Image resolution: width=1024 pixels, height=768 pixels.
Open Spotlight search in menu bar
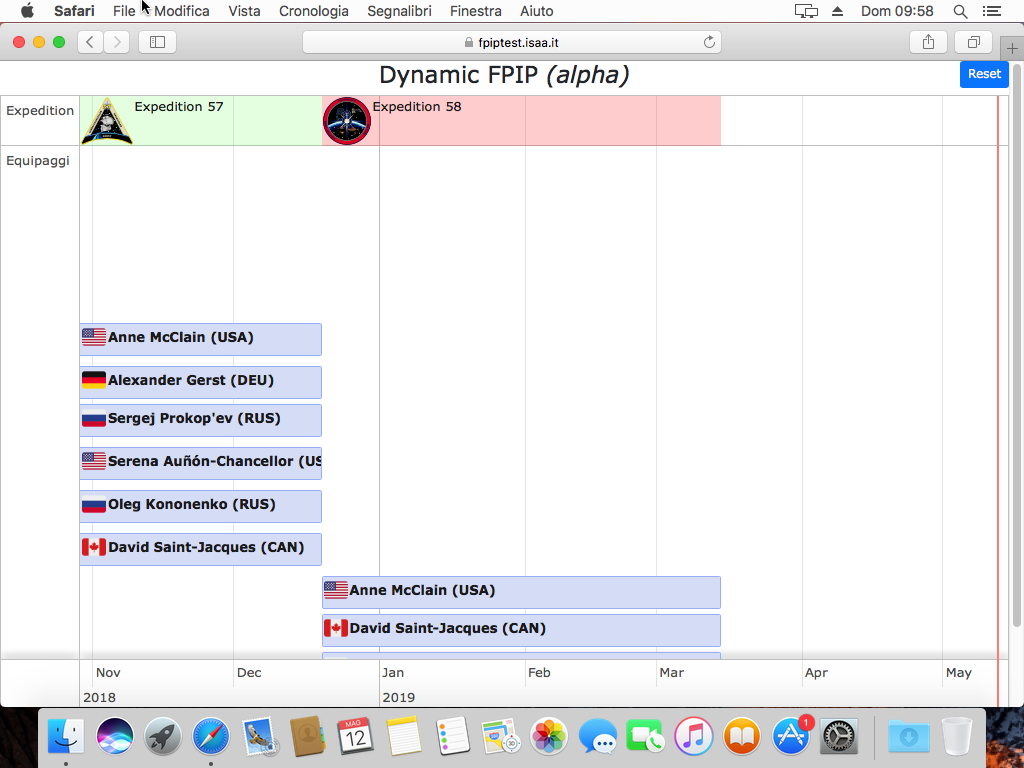(x=960, y=11)
